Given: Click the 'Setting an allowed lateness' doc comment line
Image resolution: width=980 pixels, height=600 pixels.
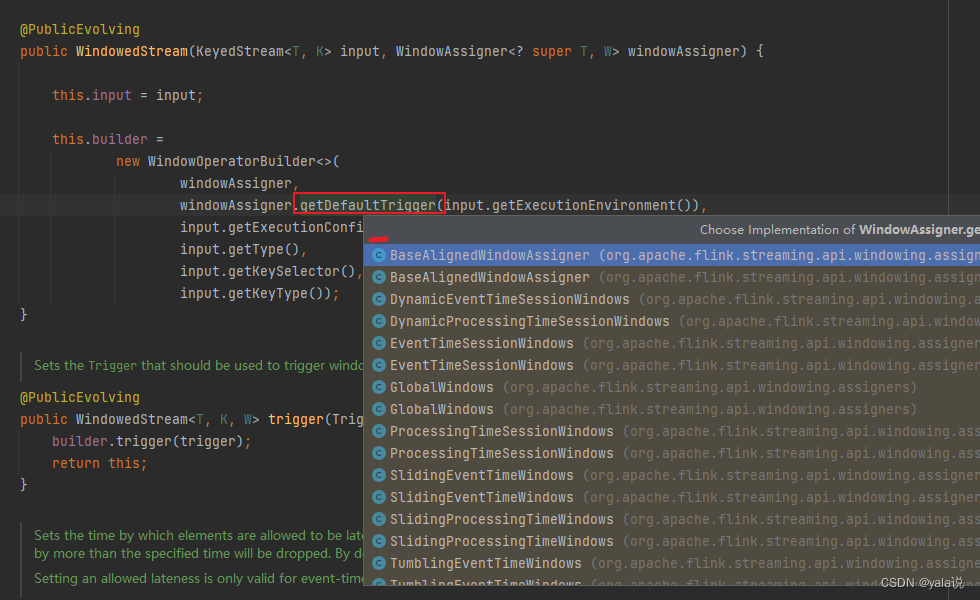Looking at the screenshot, I should [x=199, y=578].
